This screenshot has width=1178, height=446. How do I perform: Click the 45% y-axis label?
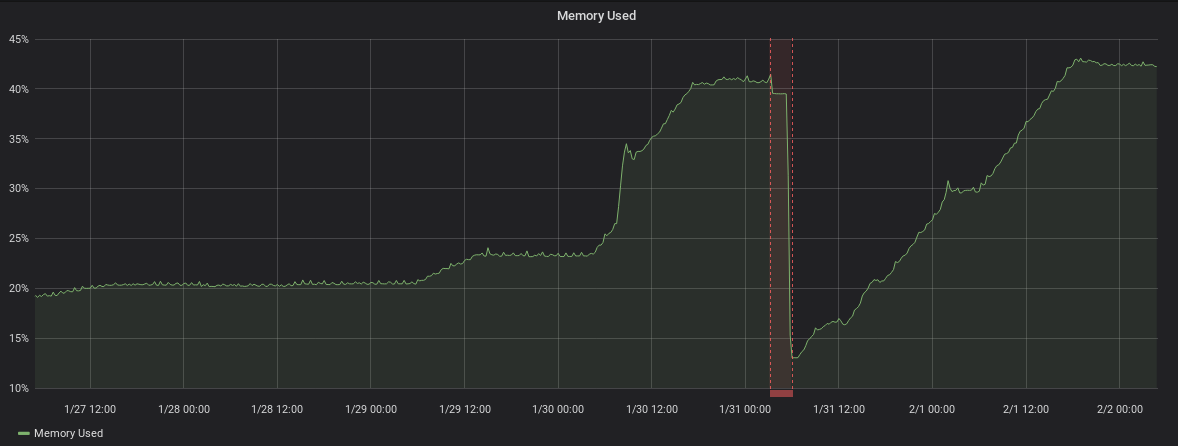pyautogui.click(x=18, y=40)
